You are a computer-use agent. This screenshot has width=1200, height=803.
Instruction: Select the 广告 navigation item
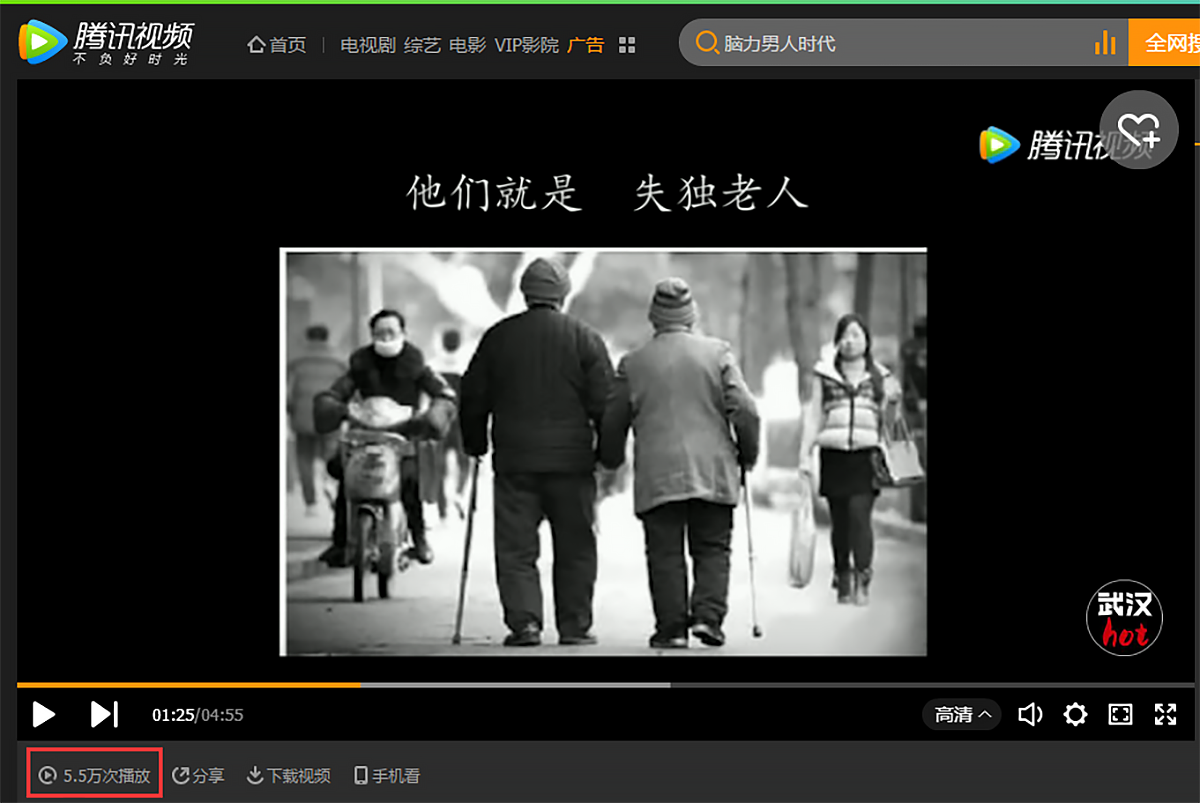click(586, 45)
